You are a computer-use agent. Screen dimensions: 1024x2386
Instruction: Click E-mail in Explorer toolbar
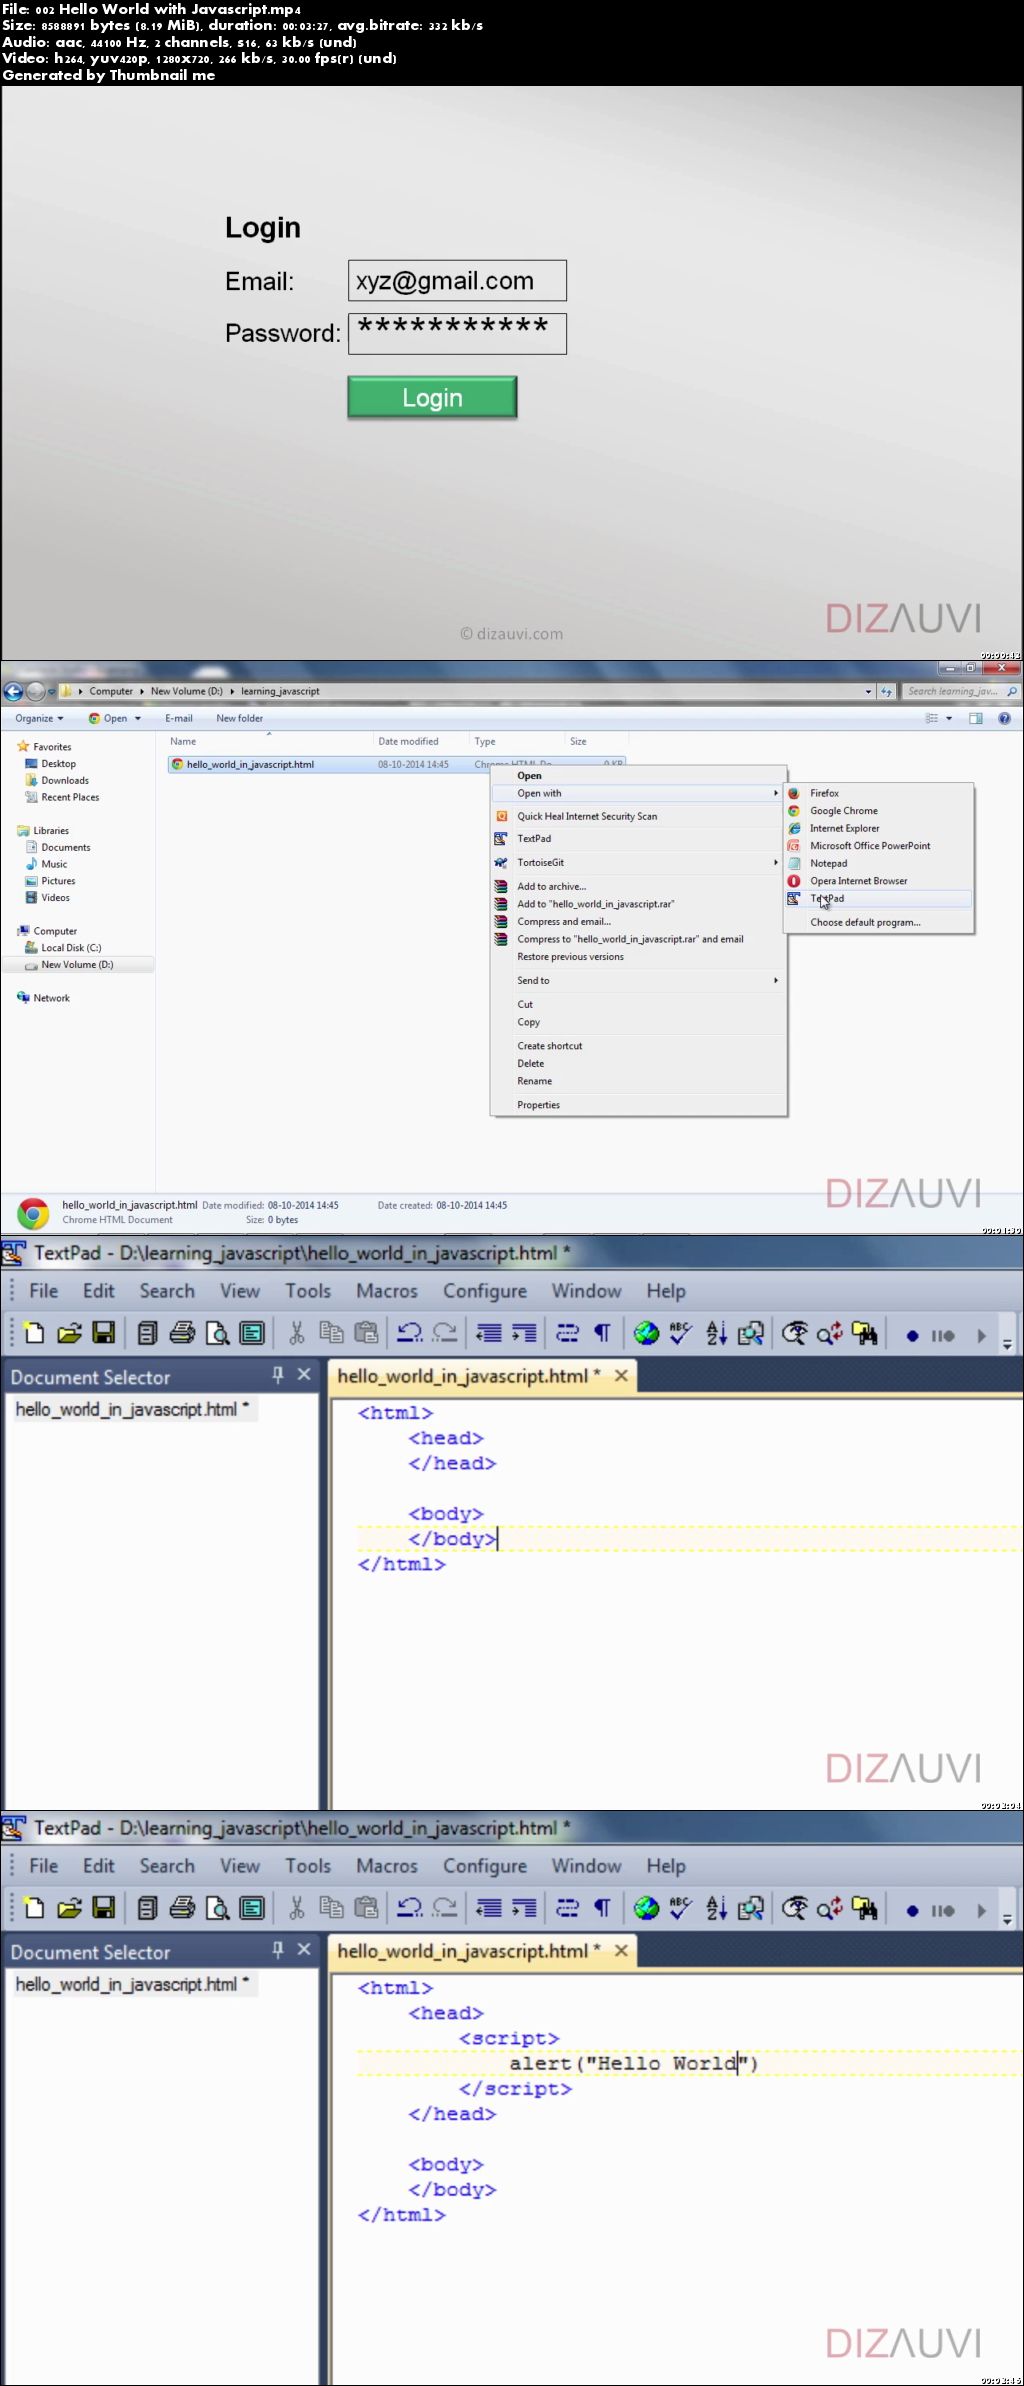pyautogui.click(x=179, y=718)
